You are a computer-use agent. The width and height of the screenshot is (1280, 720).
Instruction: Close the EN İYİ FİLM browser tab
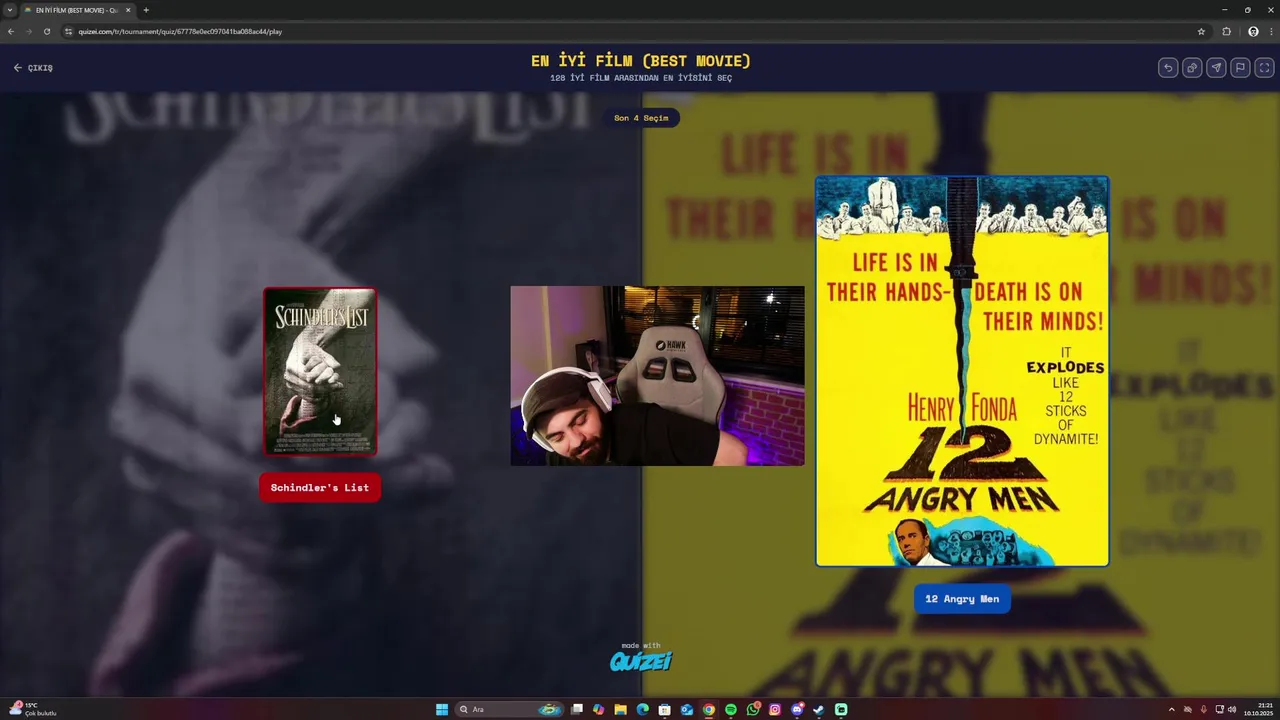(128, 10)
